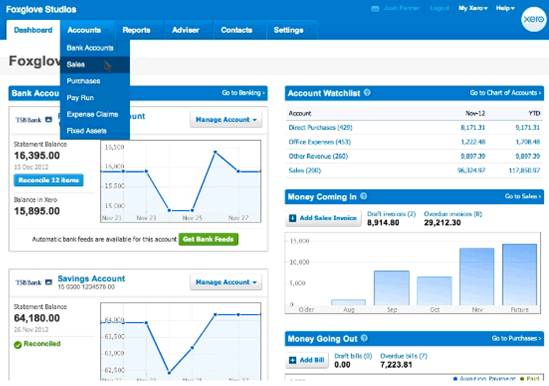Click the help icon beside Money Going Out
This screenshot has width=549, height=386.
(x=364, y=338)
